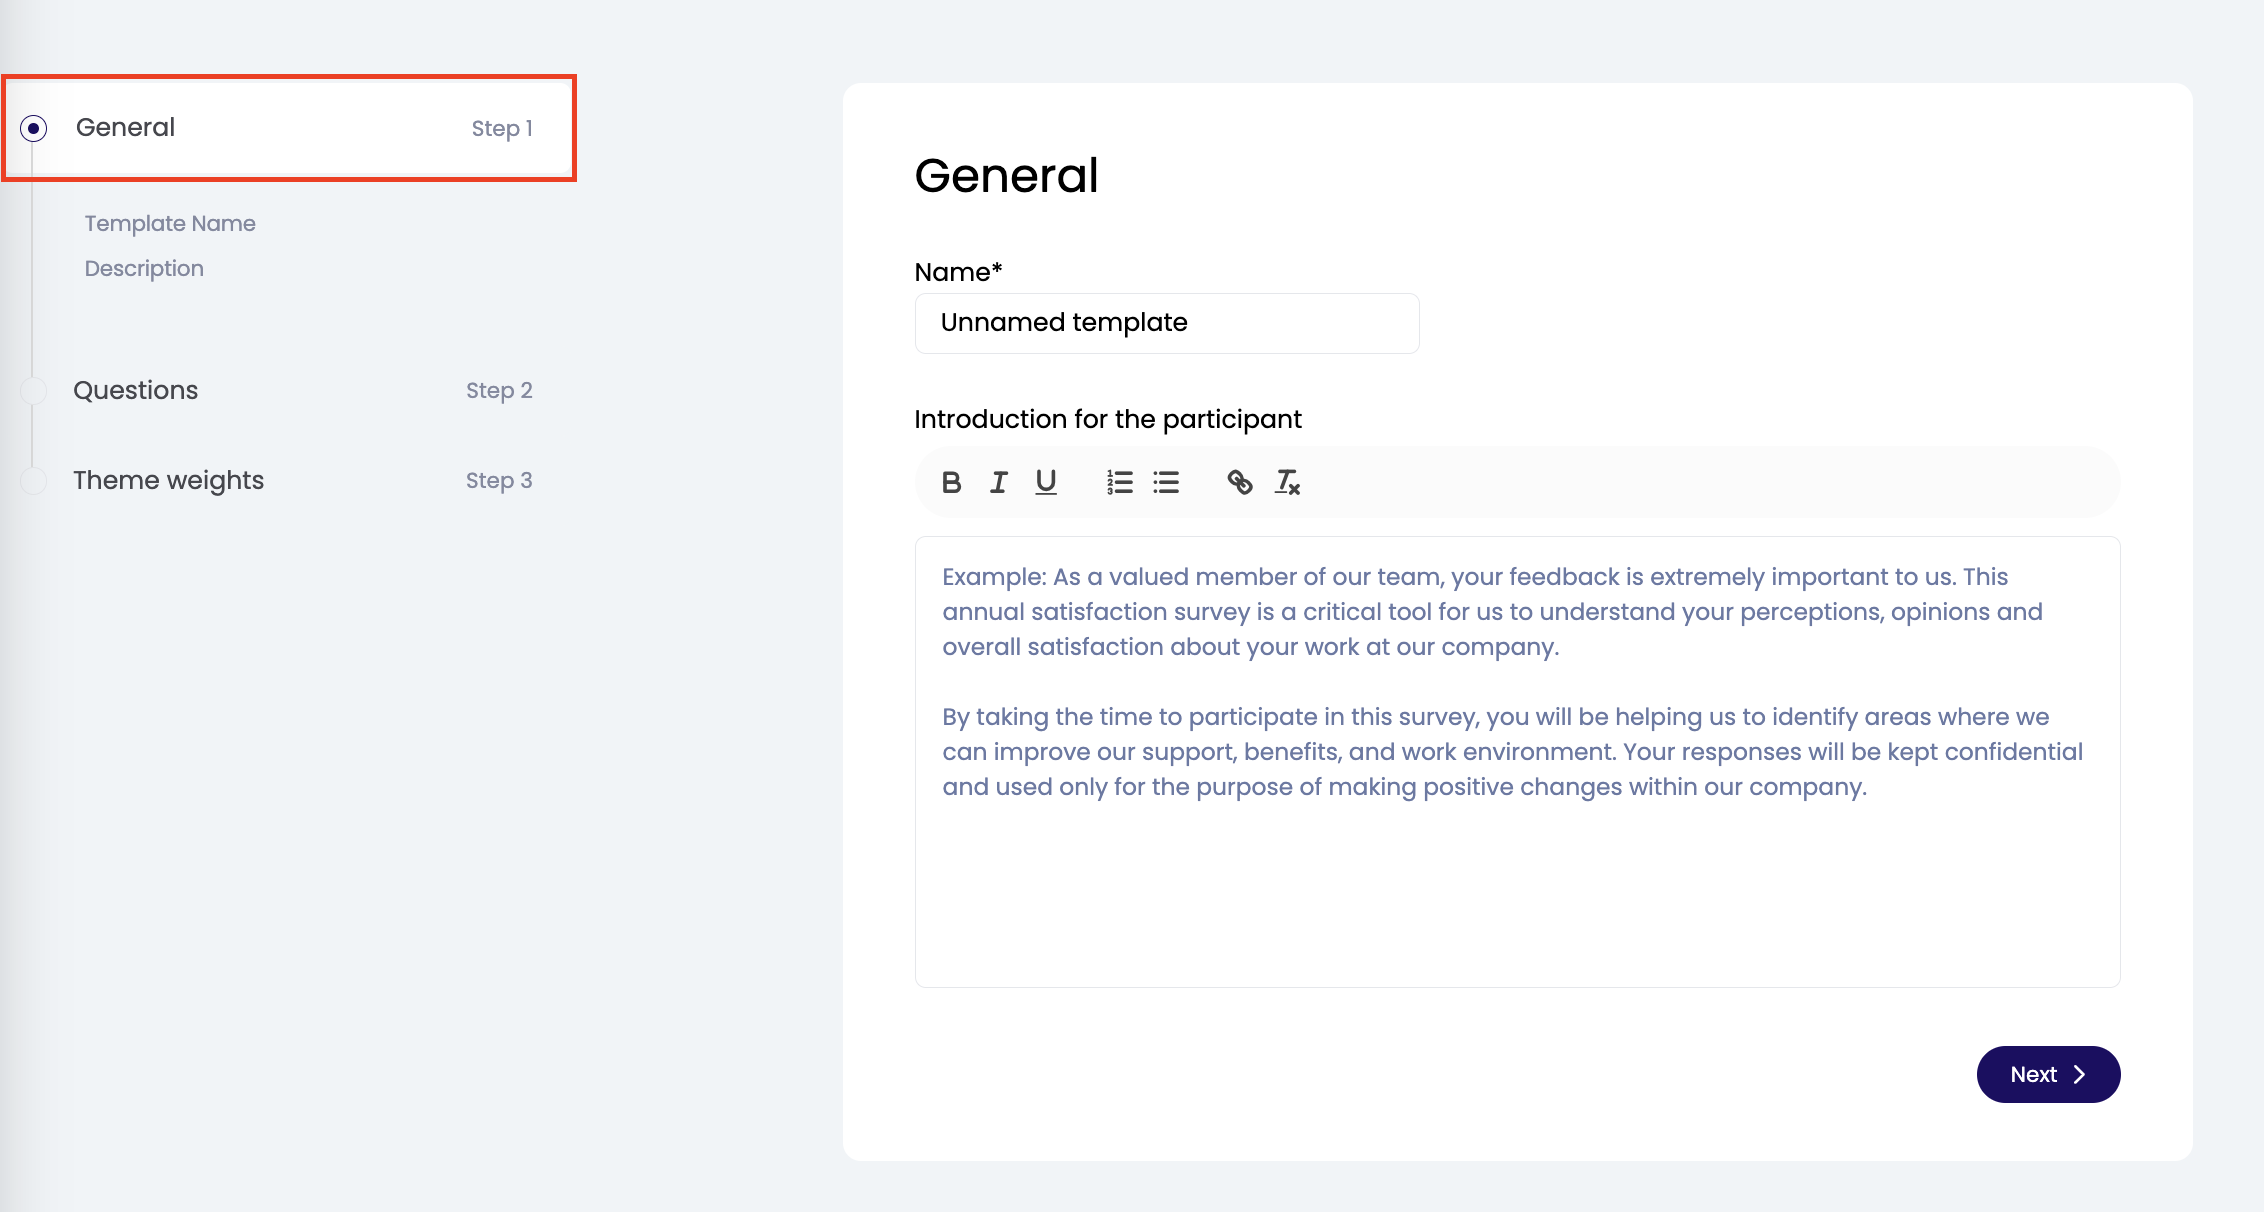
Task: Jump to Template Name sub-item
Action: pyautogui.click(x=170, y=224)
